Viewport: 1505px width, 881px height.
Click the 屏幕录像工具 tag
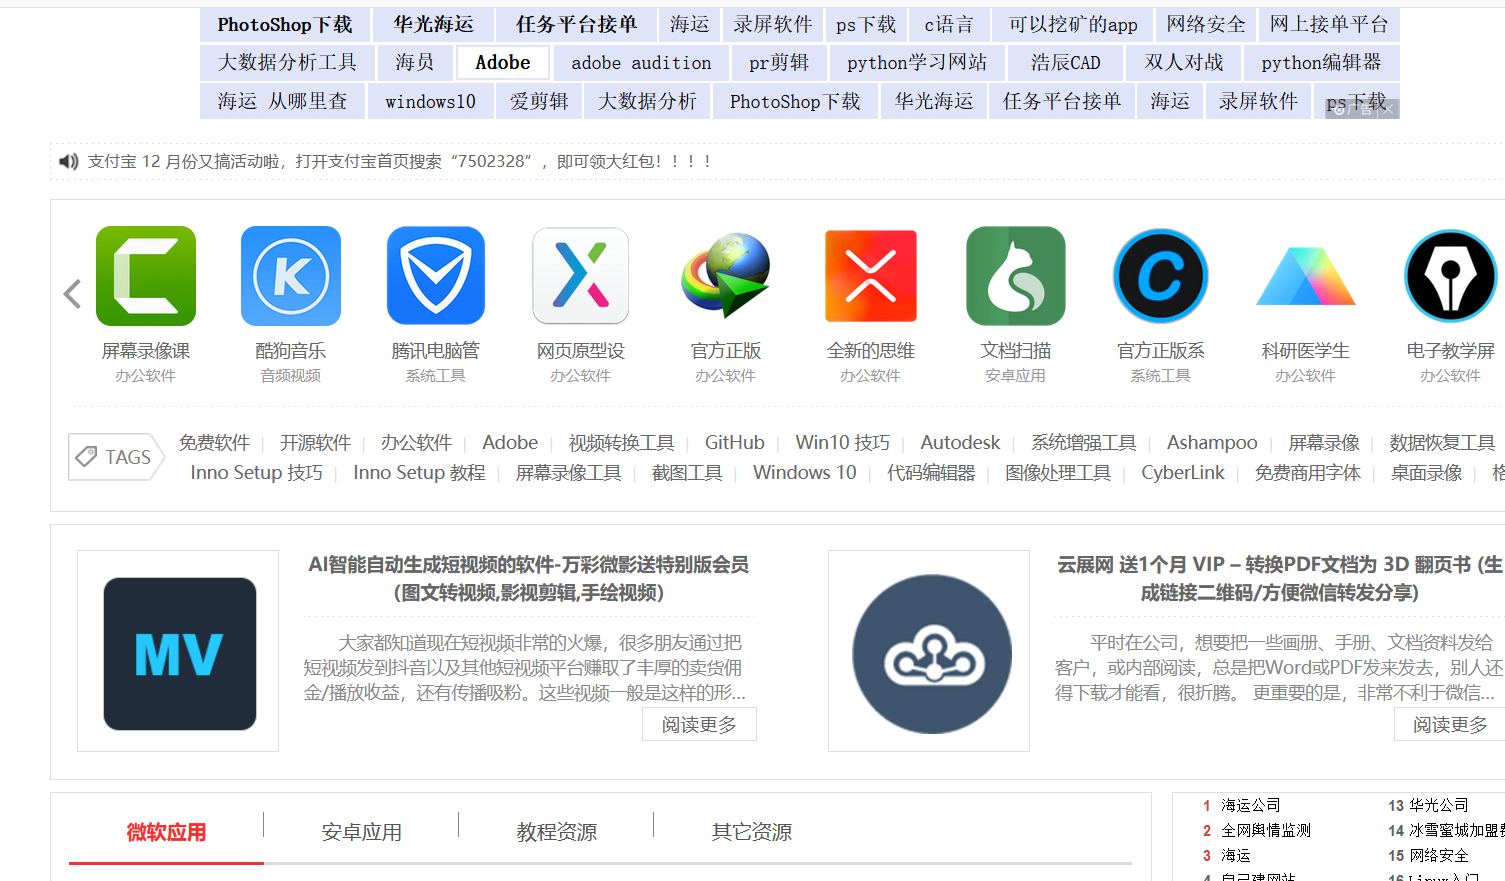[568, 472]
